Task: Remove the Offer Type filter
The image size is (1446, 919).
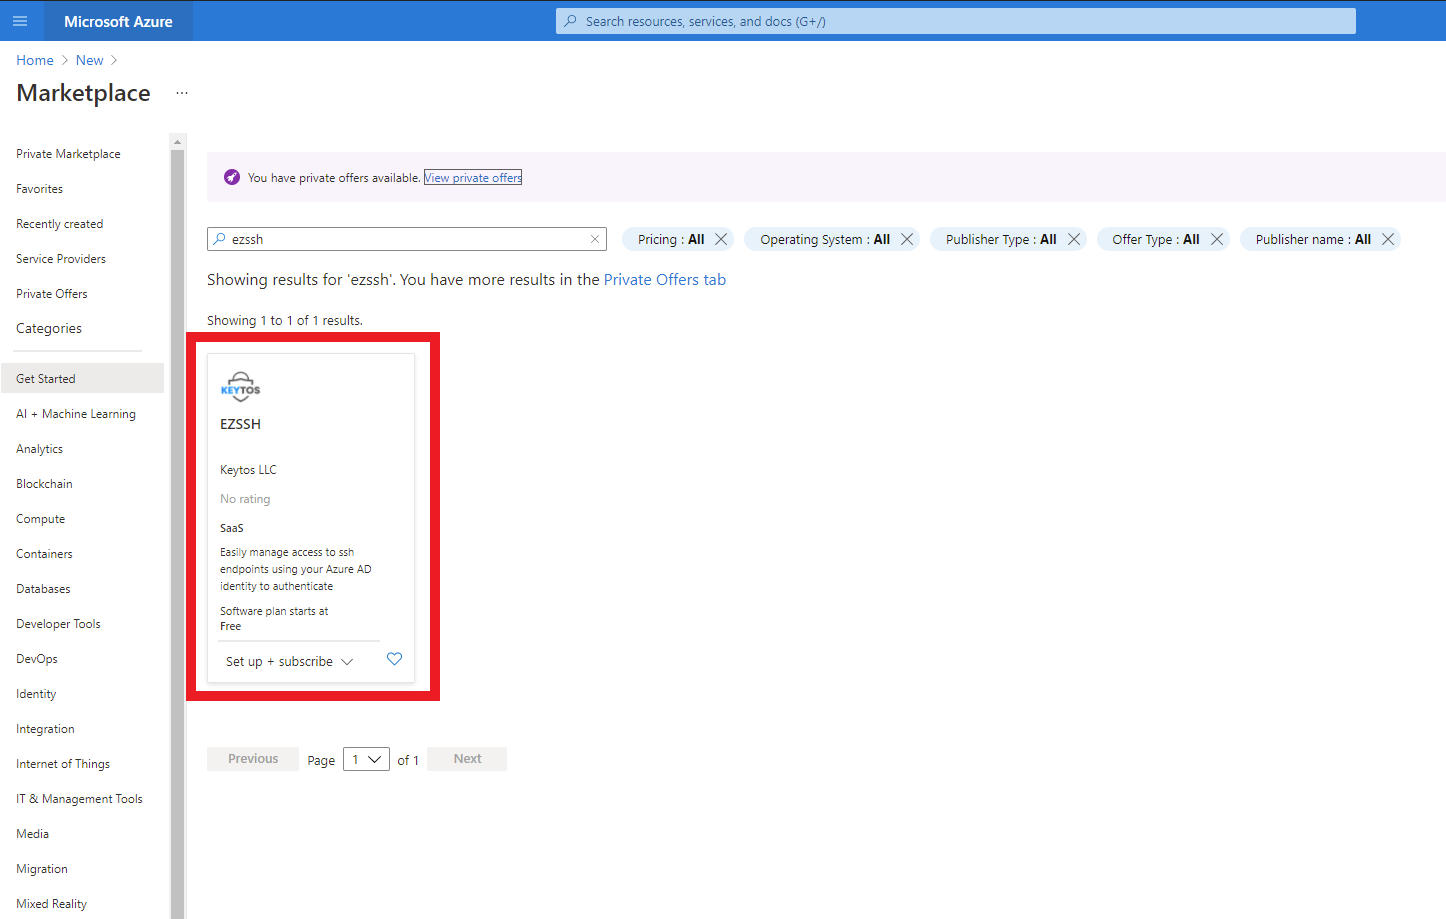Action: point(1217,239)
